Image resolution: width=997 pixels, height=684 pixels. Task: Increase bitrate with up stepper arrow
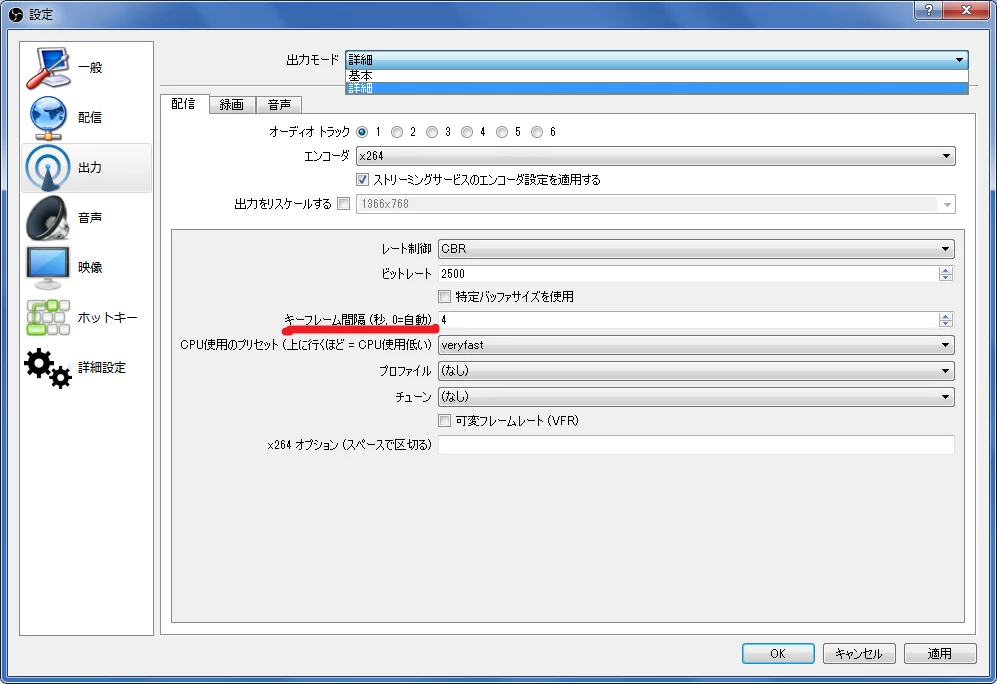945,270
